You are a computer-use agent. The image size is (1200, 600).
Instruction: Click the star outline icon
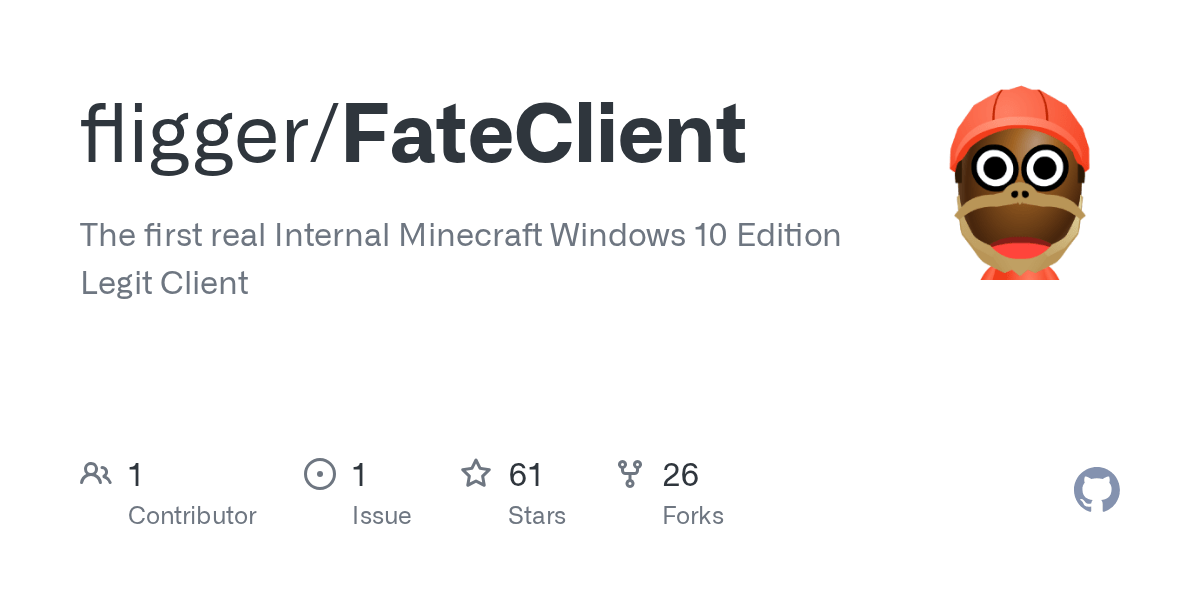click(x=476, y=474)
